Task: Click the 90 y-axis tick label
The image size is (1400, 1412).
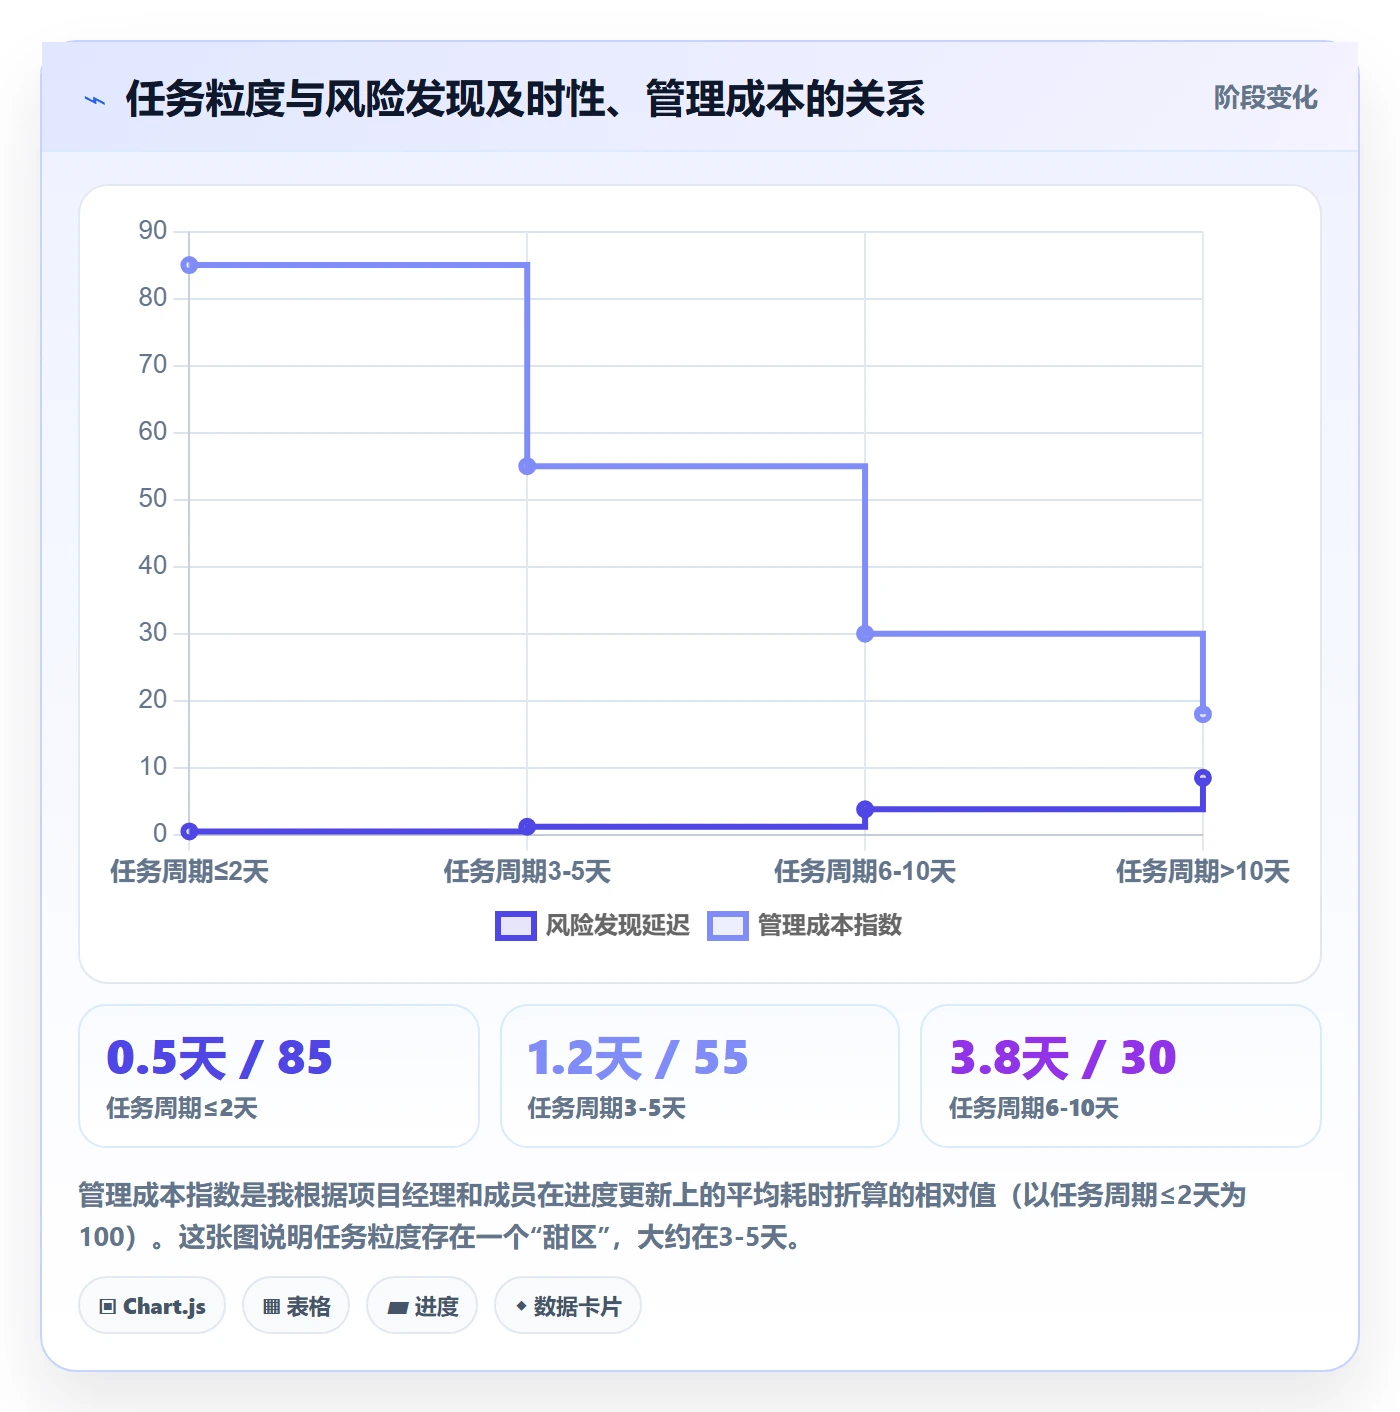Action: coord(153,231)
